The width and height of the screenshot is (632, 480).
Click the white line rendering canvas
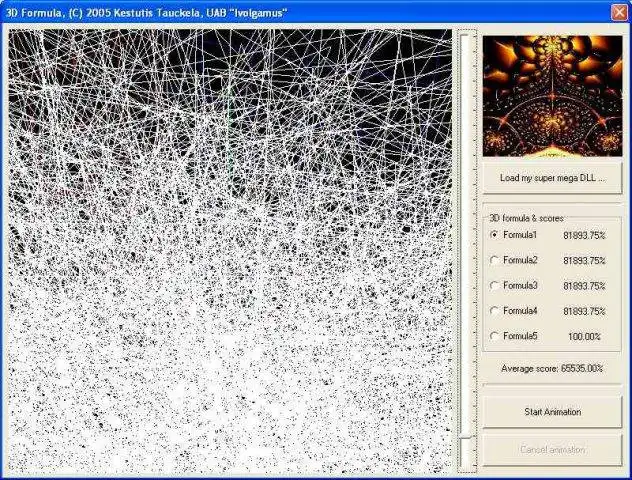(x=230, y=252)
